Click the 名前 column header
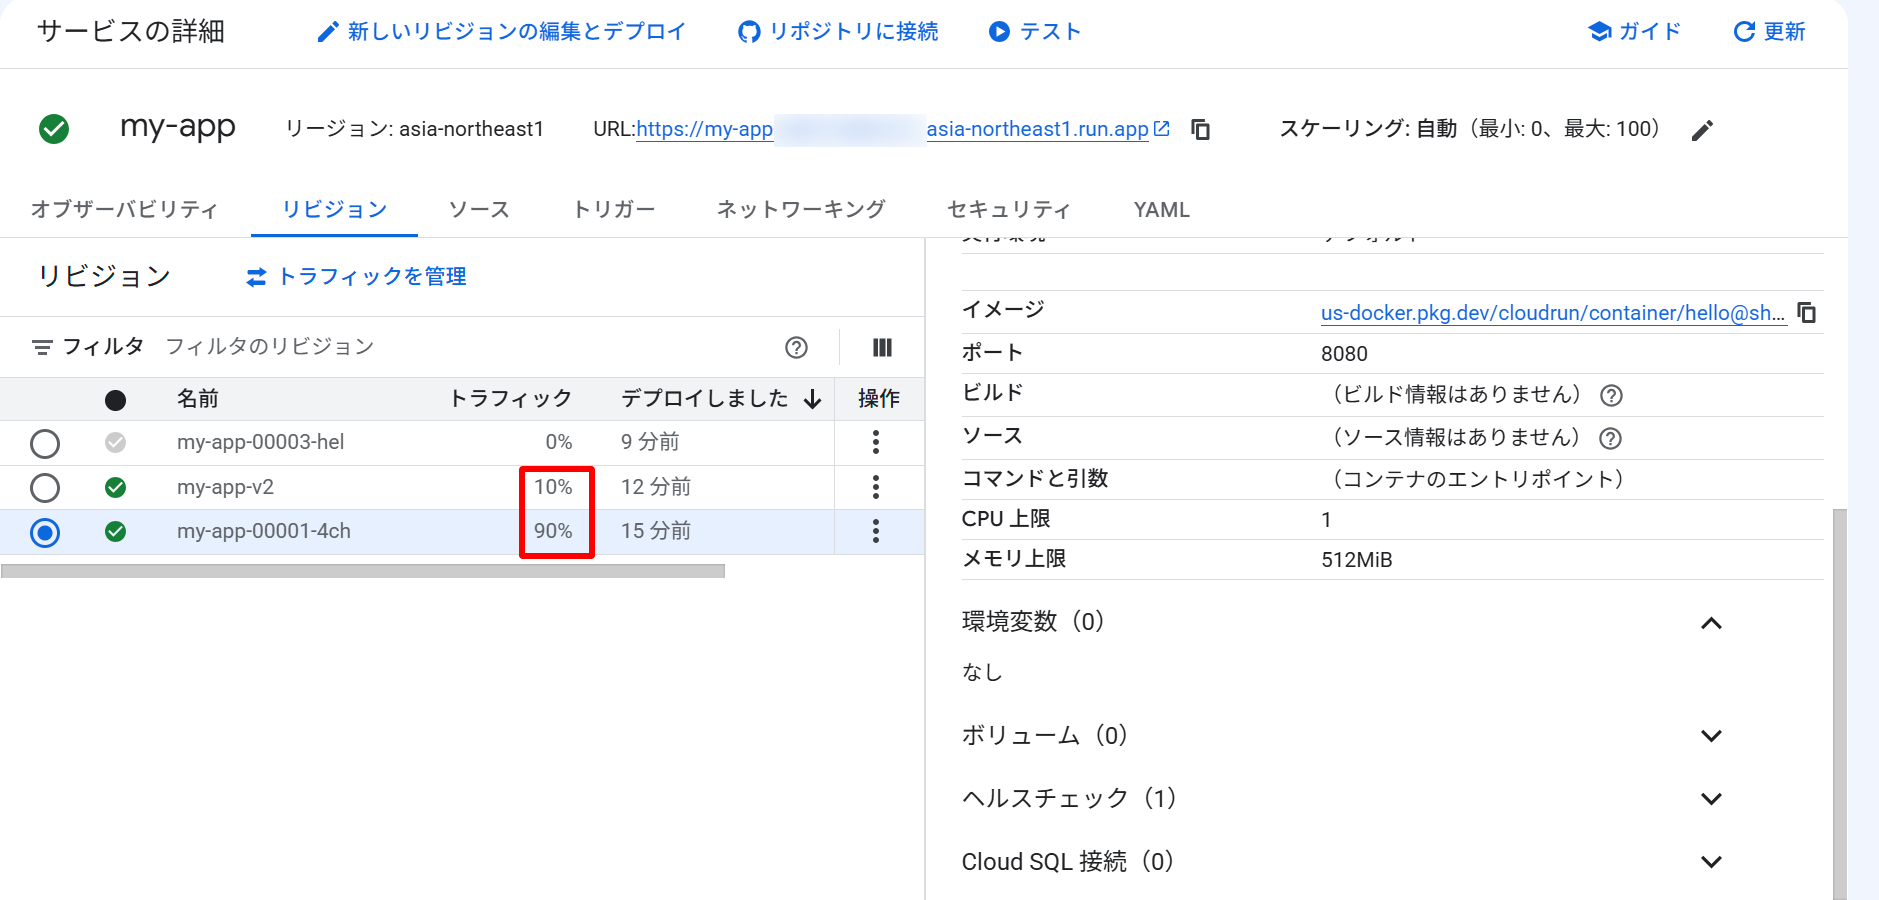This screenshot has height=900, width=1879. point(198,399)
